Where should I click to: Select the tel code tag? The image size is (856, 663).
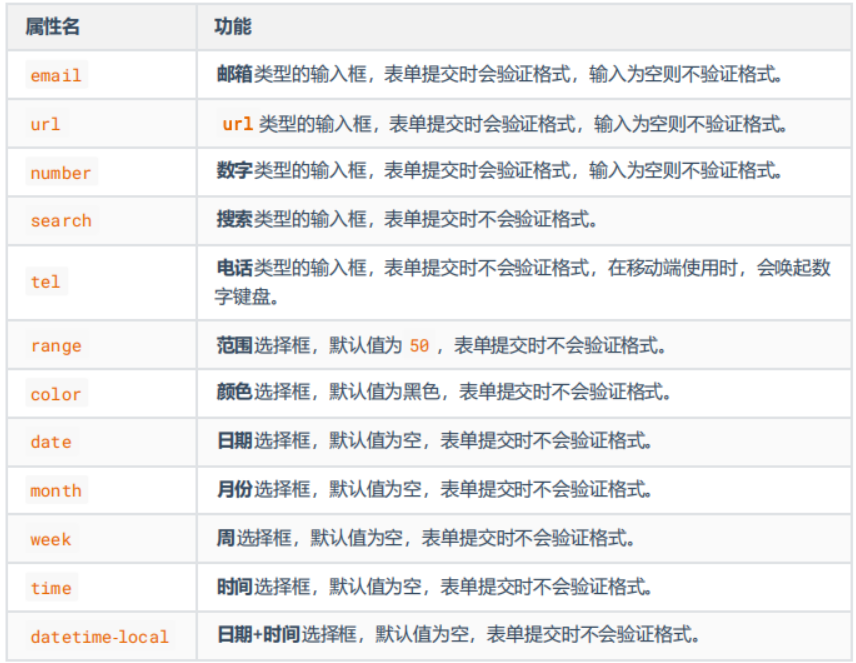[45, 282]
